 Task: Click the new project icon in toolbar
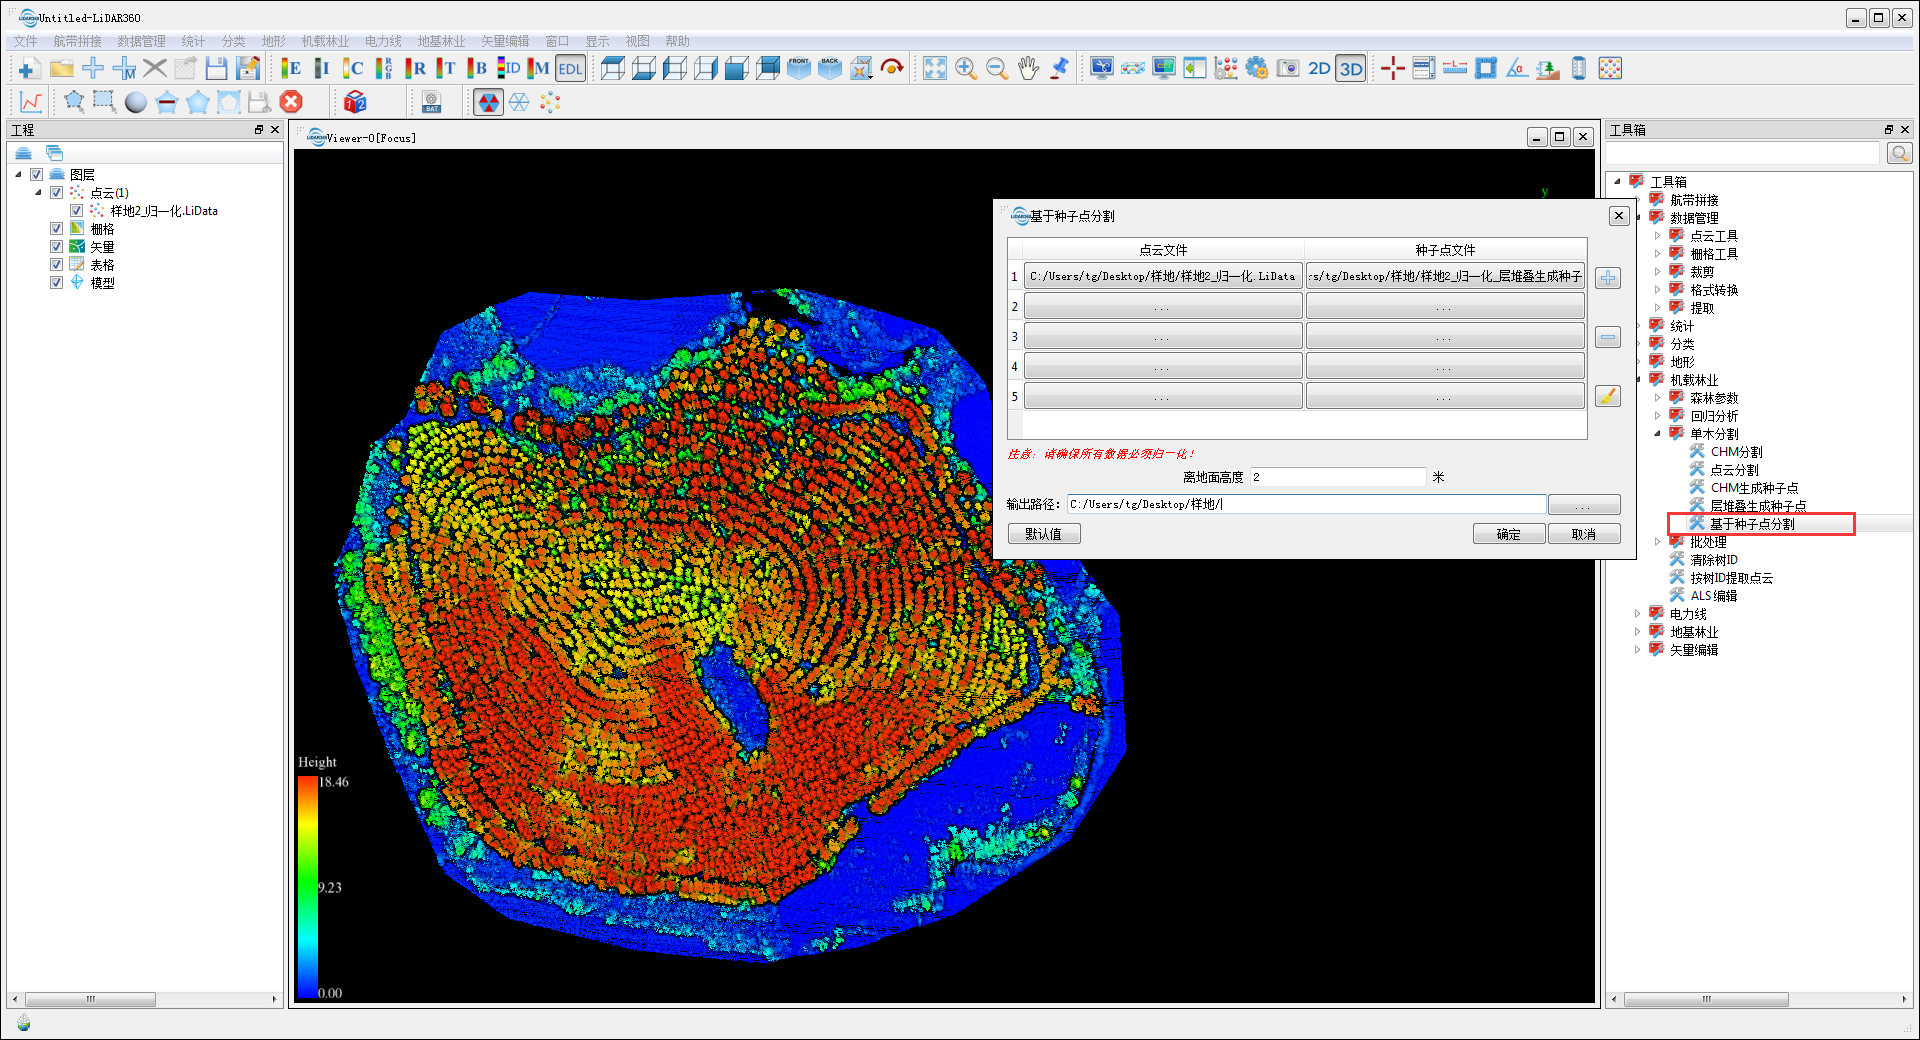(29, 68)
